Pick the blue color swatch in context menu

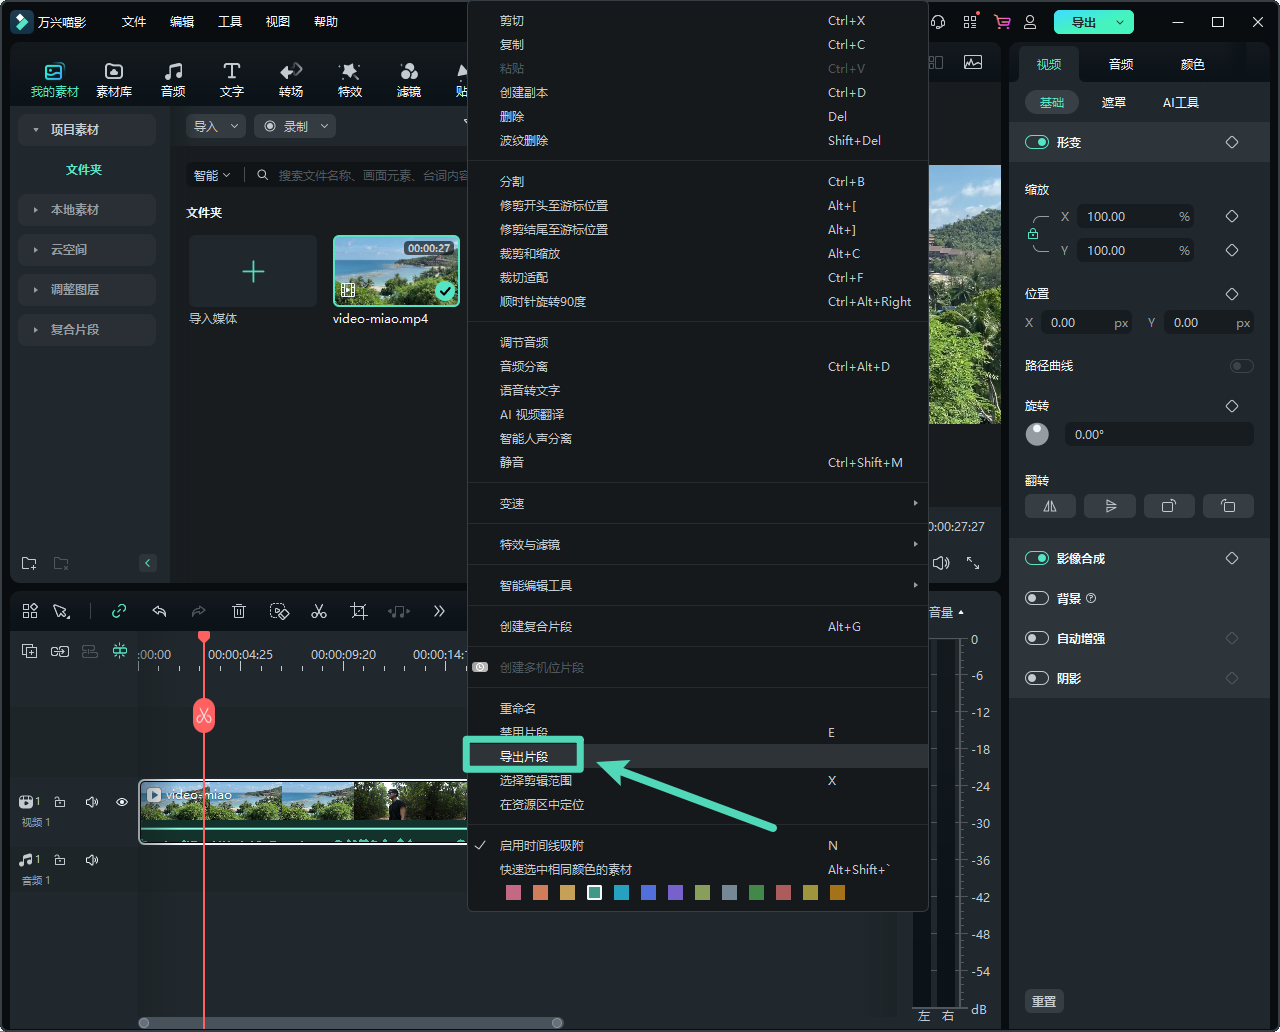click(x=649, y=893)
